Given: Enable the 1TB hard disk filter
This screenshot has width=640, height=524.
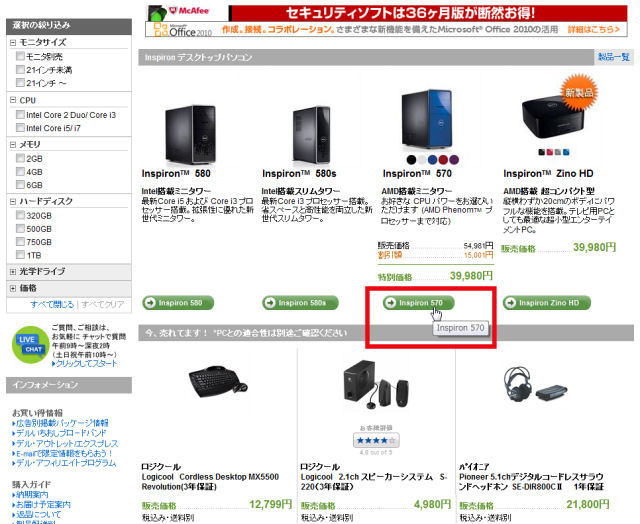Looking at the screenshot, I should [x=20, y=255].
